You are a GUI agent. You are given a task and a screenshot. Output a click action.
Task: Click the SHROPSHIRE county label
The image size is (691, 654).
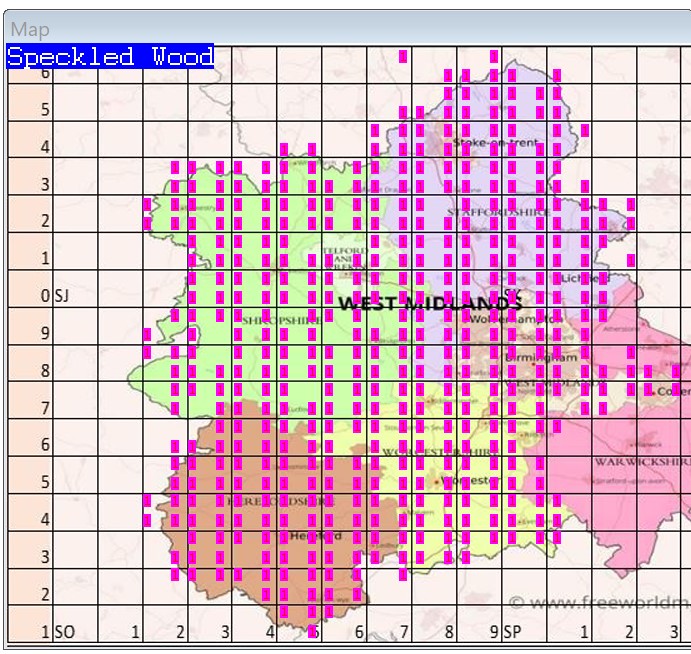point(280,319)
